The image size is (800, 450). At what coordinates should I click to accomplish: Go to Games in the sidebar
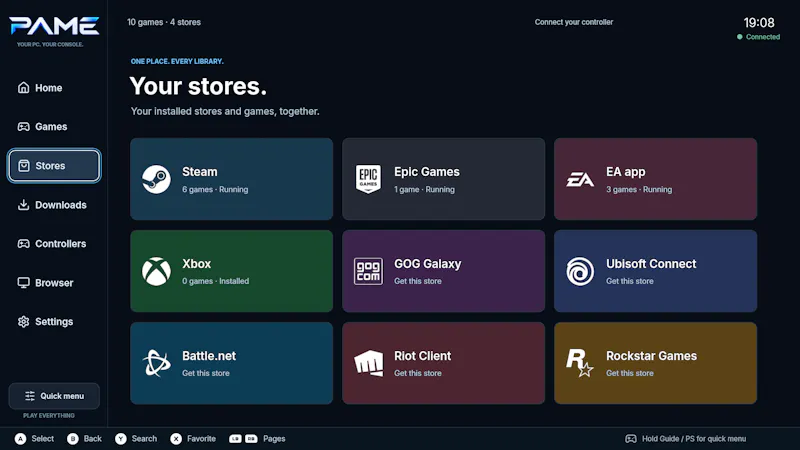pyautogui.click(x=54, y=127)
